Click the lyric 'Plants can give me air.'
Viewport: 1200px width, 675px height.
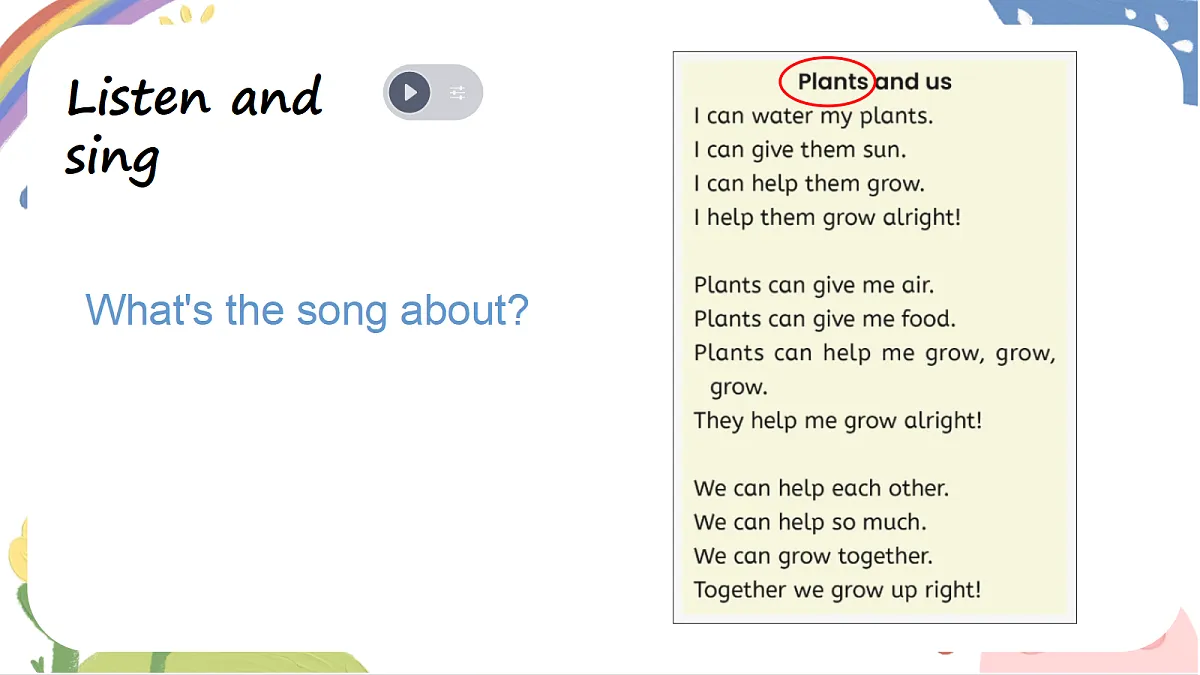coord(814,285)
